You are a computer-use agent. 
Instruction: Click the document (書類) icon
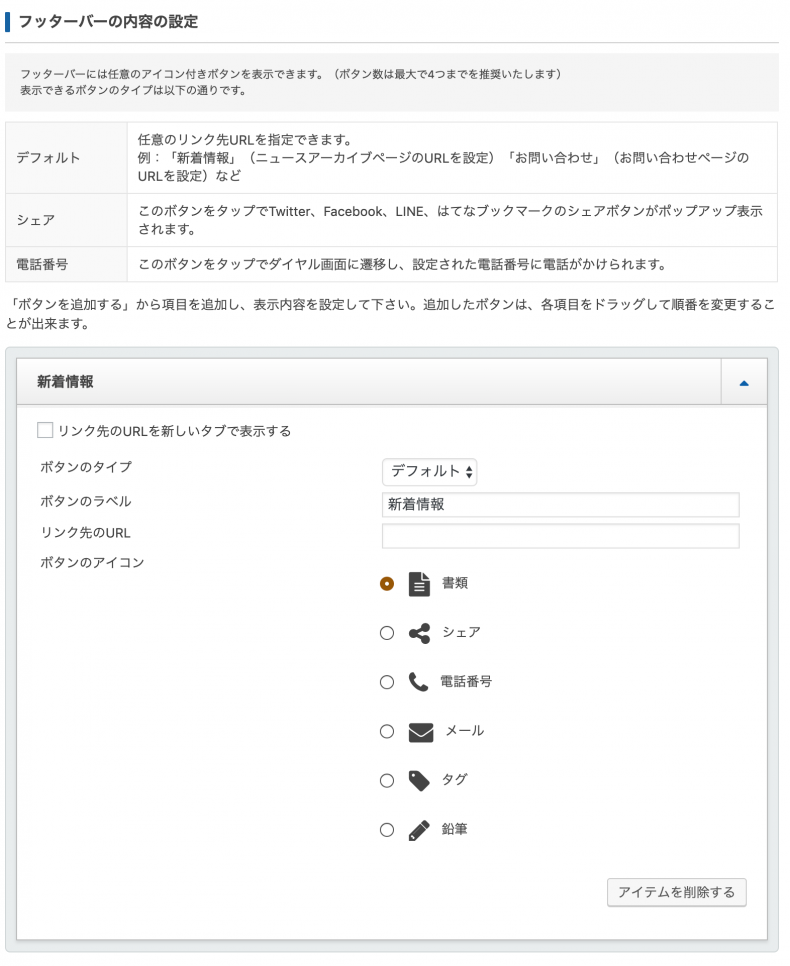point(420,584)
